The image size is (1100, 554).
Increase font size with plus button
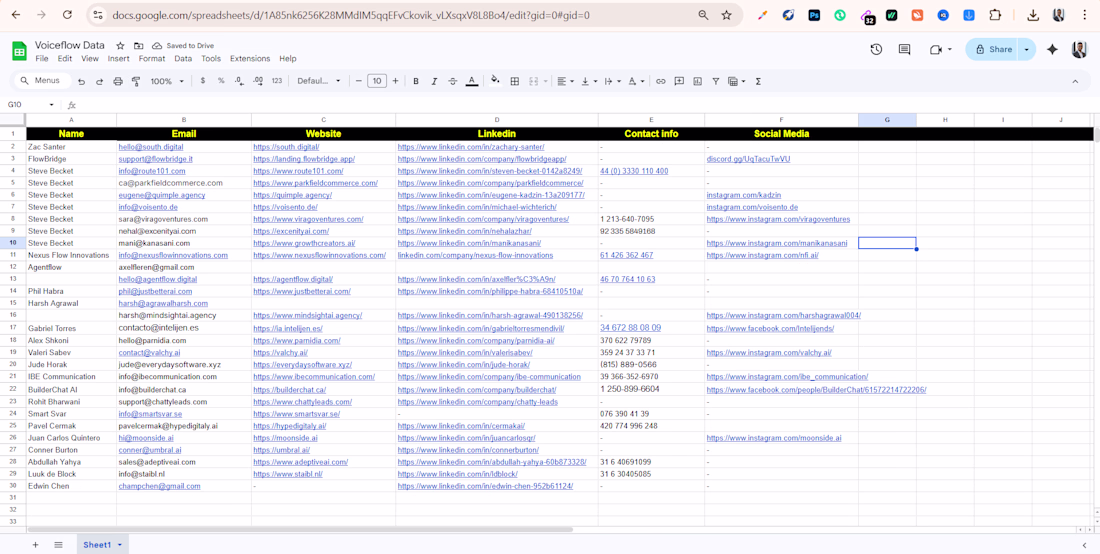point(396,81)
